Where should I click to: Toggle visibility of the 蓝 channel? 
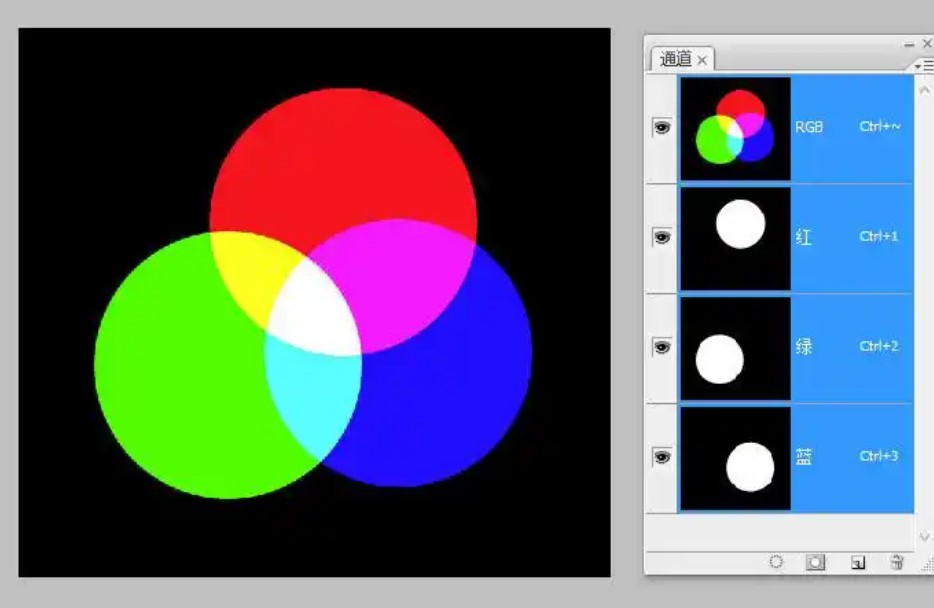(661, 457)
